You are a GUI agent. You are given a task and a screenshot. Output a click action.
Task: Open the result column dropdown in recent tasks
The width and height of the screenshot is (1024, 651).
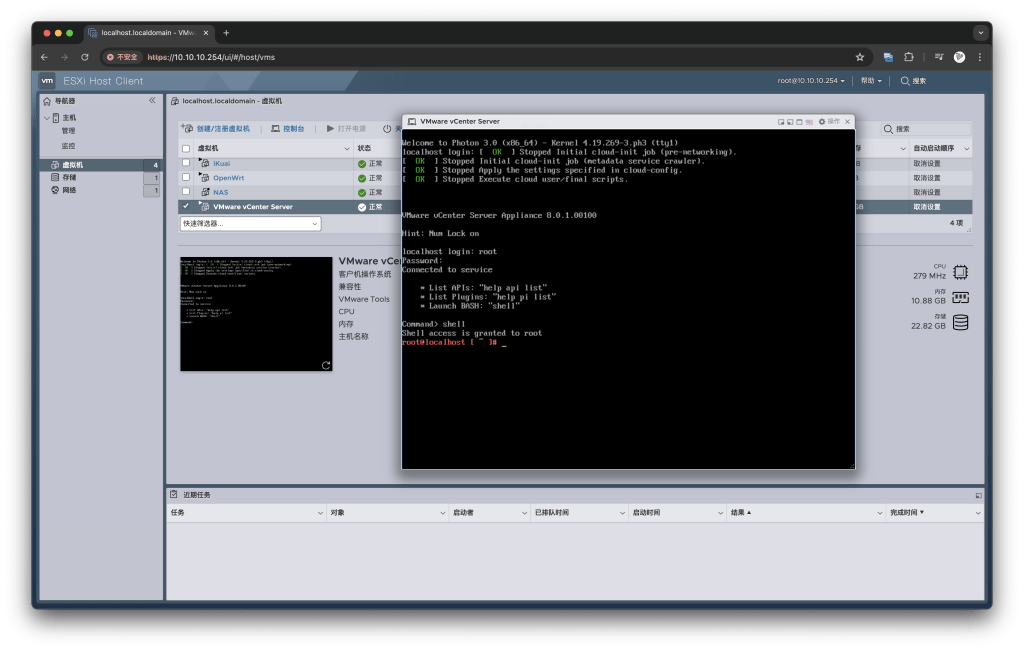(880, 513)
